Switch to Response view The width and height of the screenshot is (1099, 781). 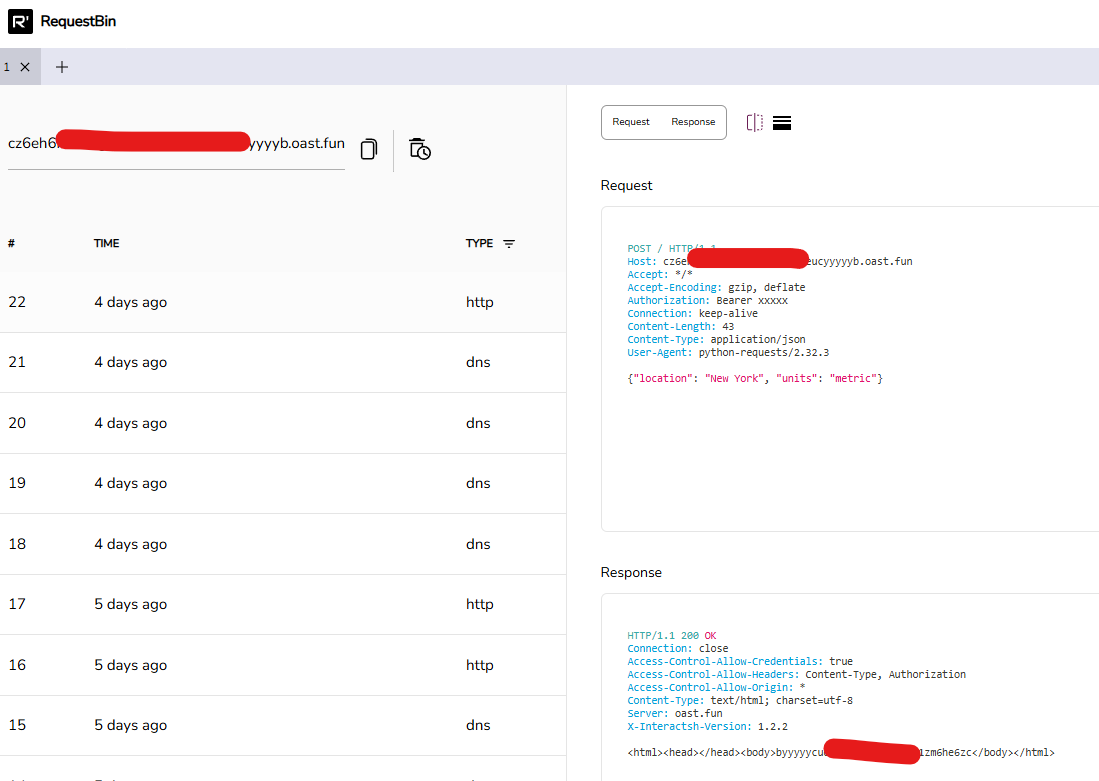tap(692, 122)
